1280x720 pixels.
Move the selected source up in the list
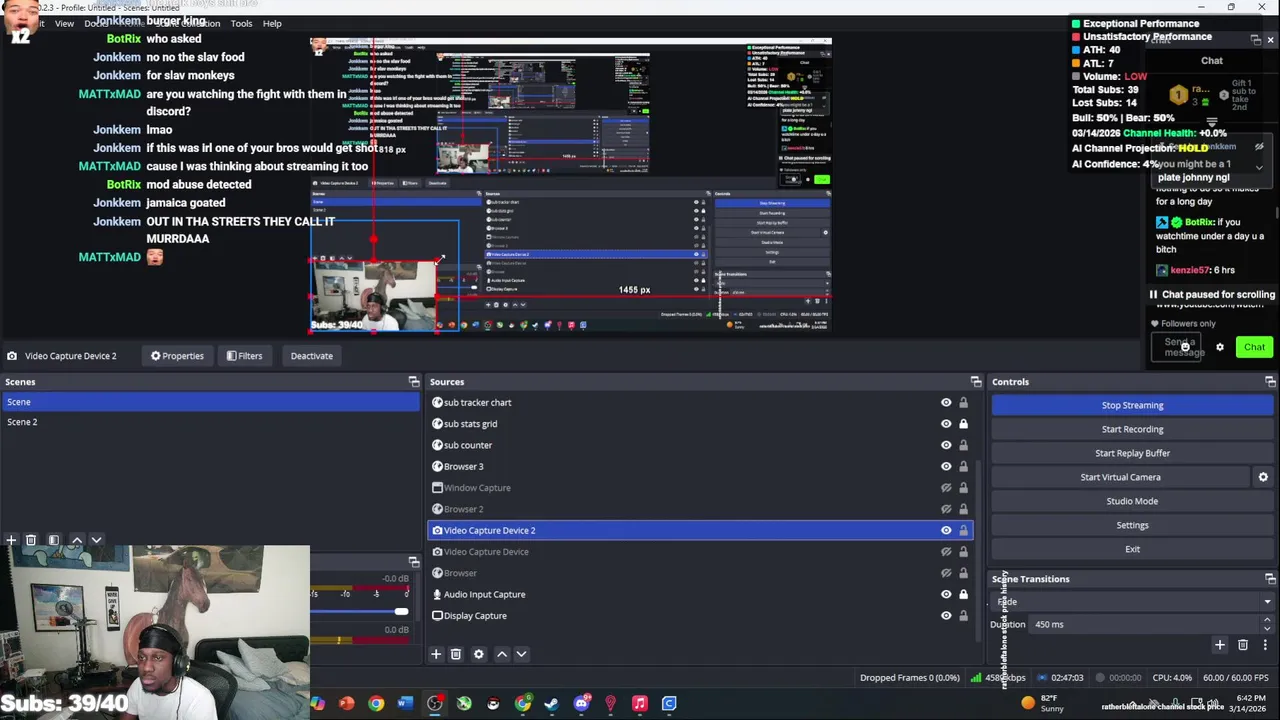pos(502,654)
